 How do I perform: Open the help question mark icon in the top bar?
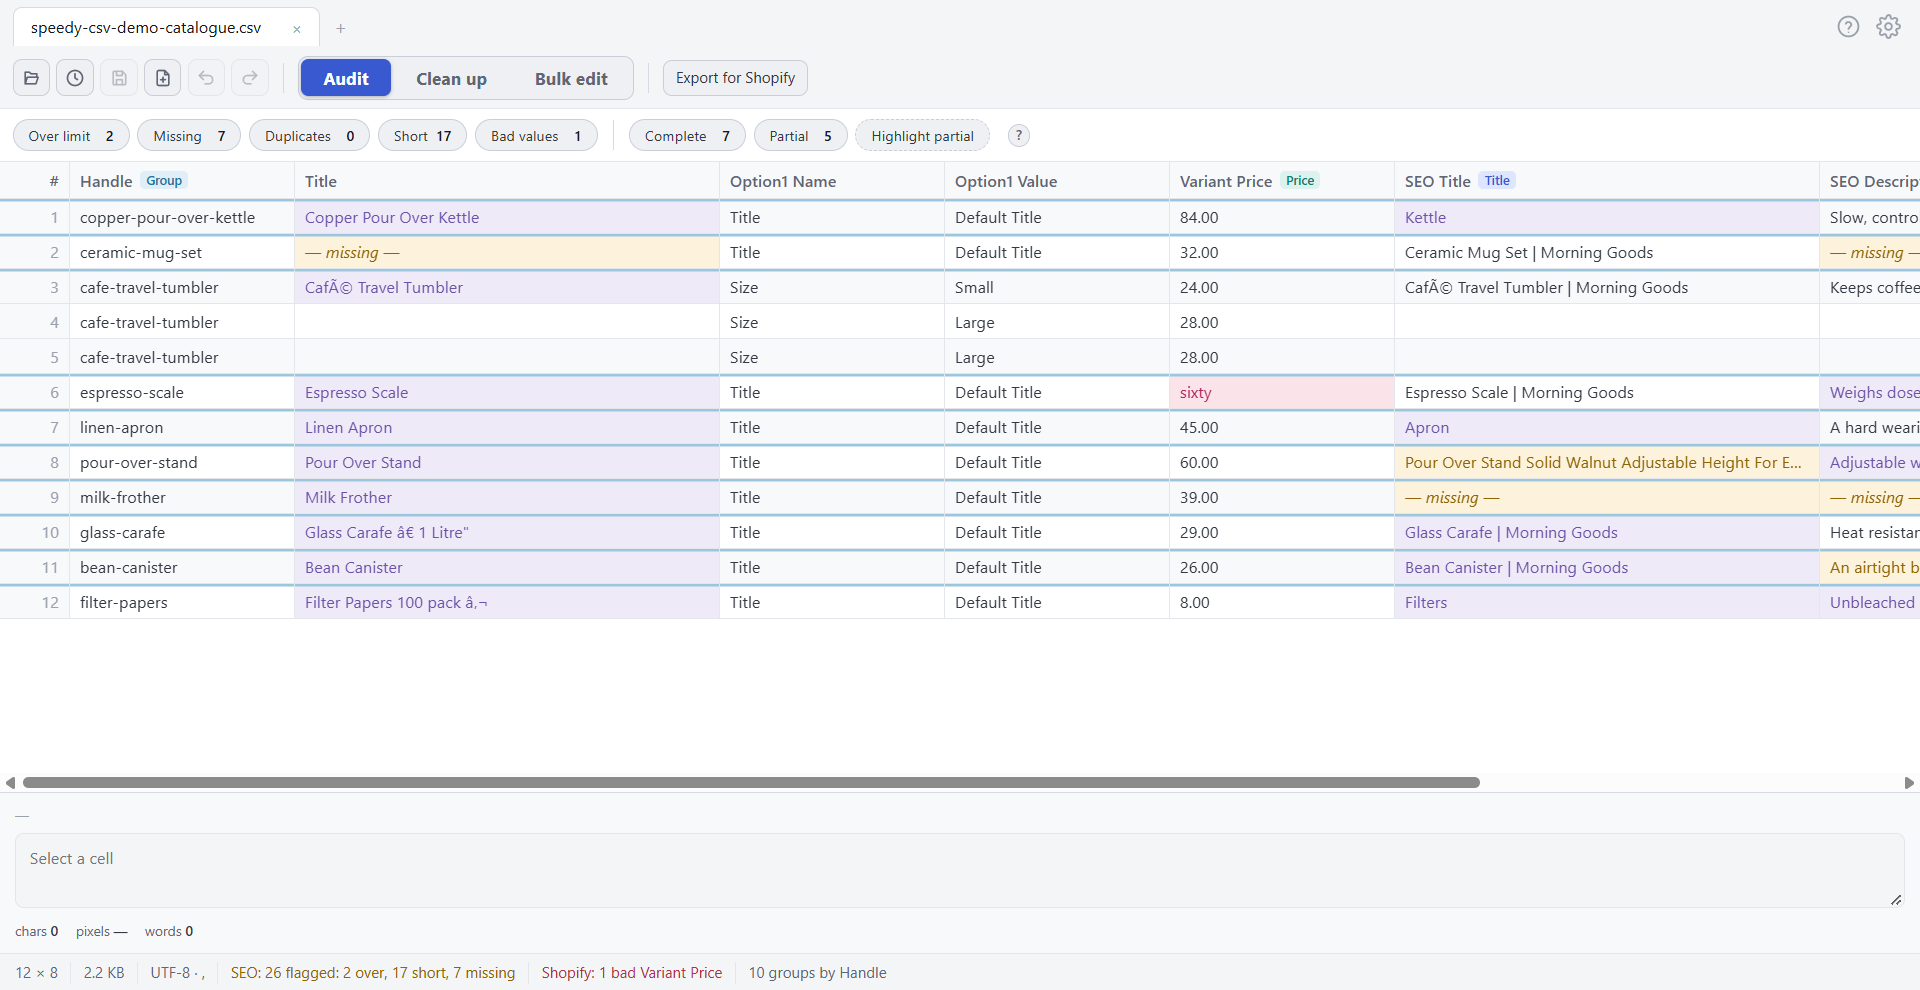pos(1848,27)
